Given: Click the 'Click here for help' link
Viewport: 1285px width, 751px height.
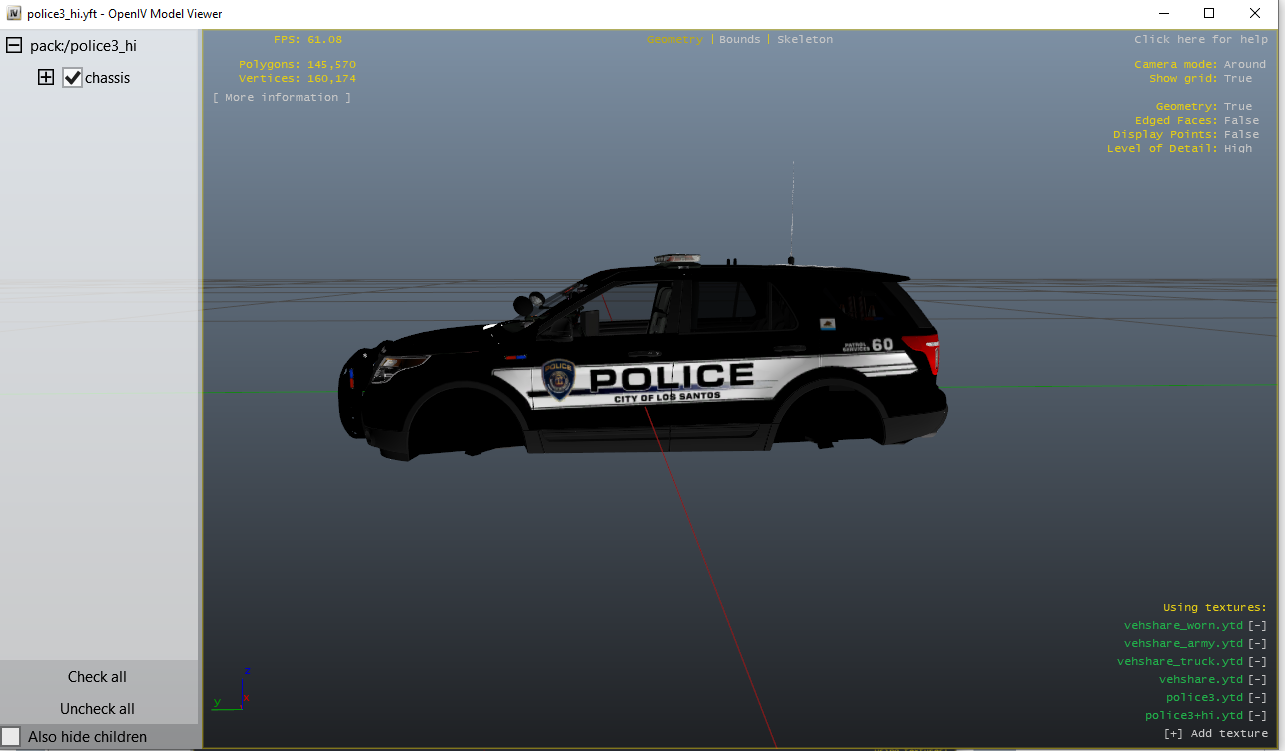Looking at the screenshot, I should click(1201, 39).
